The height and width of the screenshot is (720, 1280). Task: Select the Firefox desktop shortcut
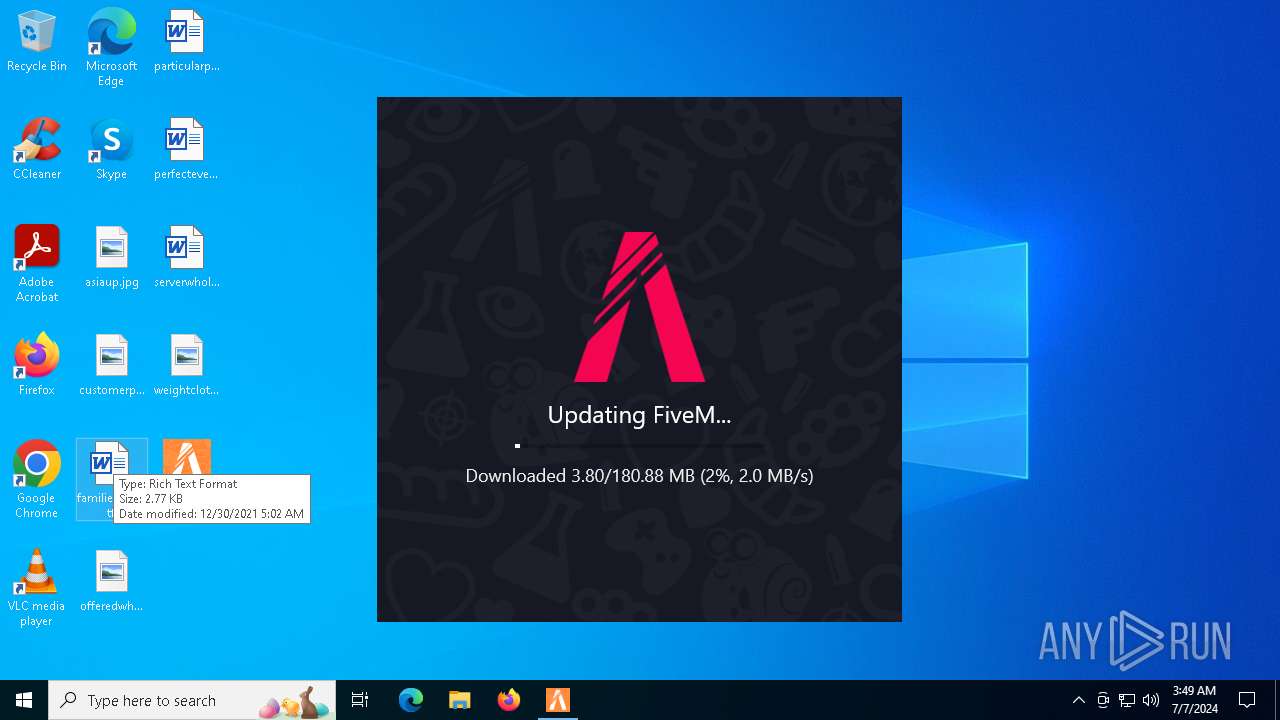point(37,366)
